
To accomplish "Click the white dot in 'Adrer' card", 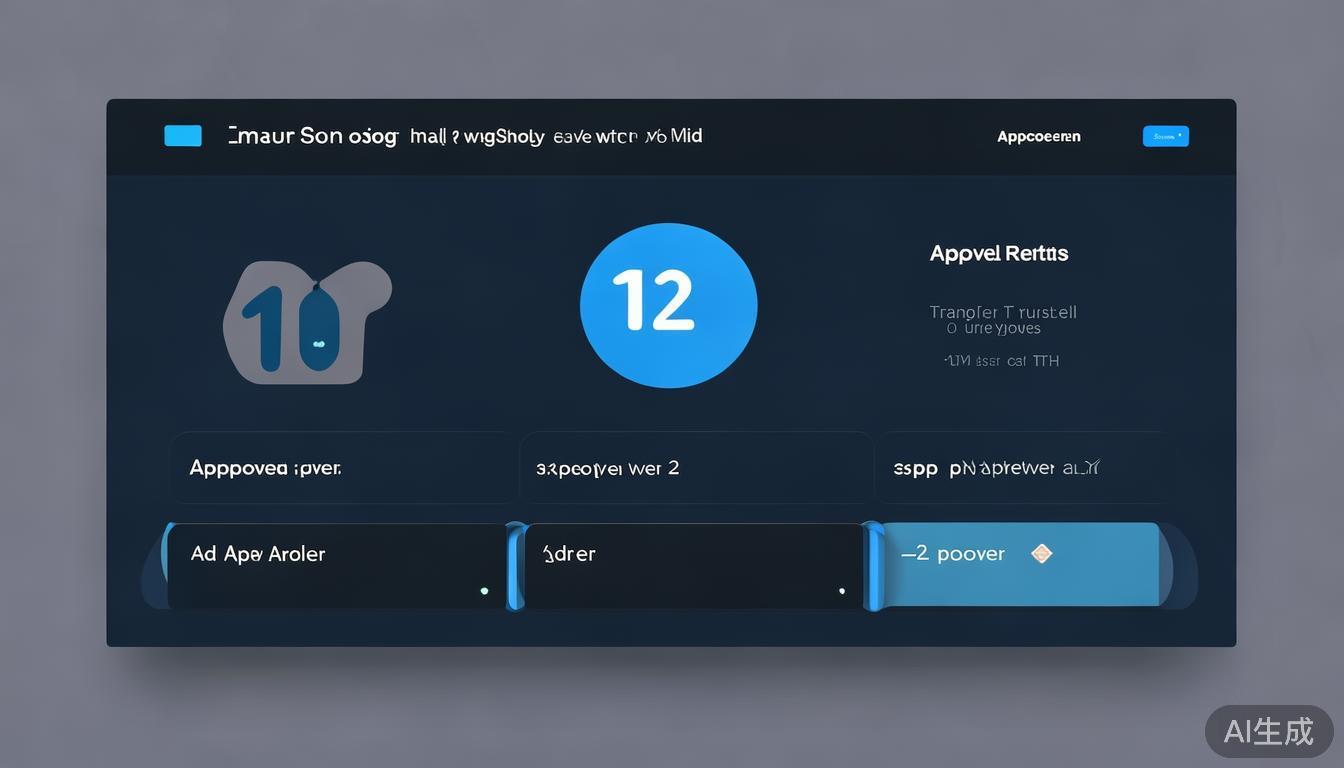I will point(842,591).
